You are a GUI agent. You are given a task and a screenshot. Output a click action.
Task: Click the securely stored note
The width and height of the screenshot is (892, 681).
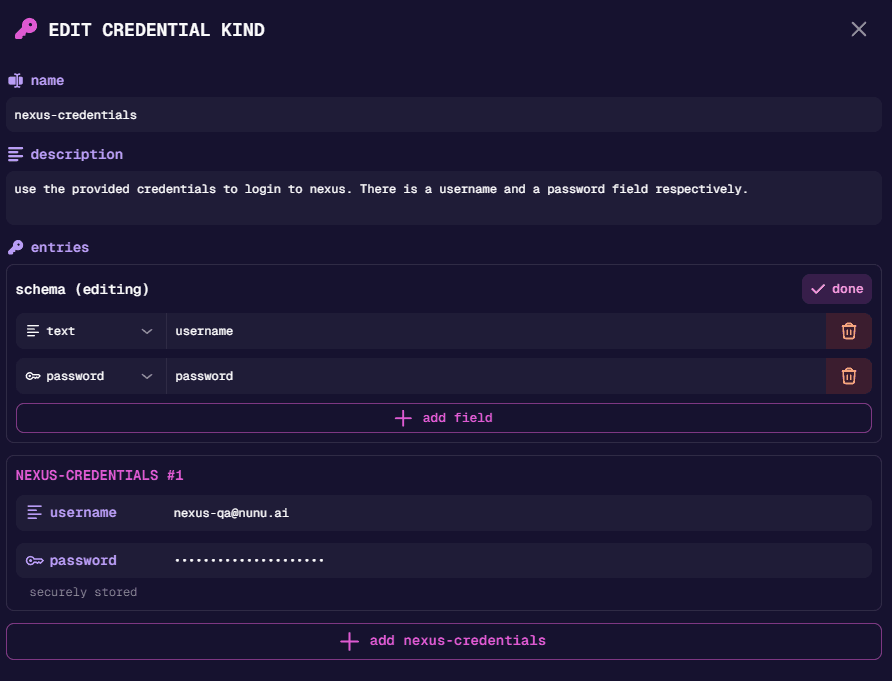coord(83,592)
